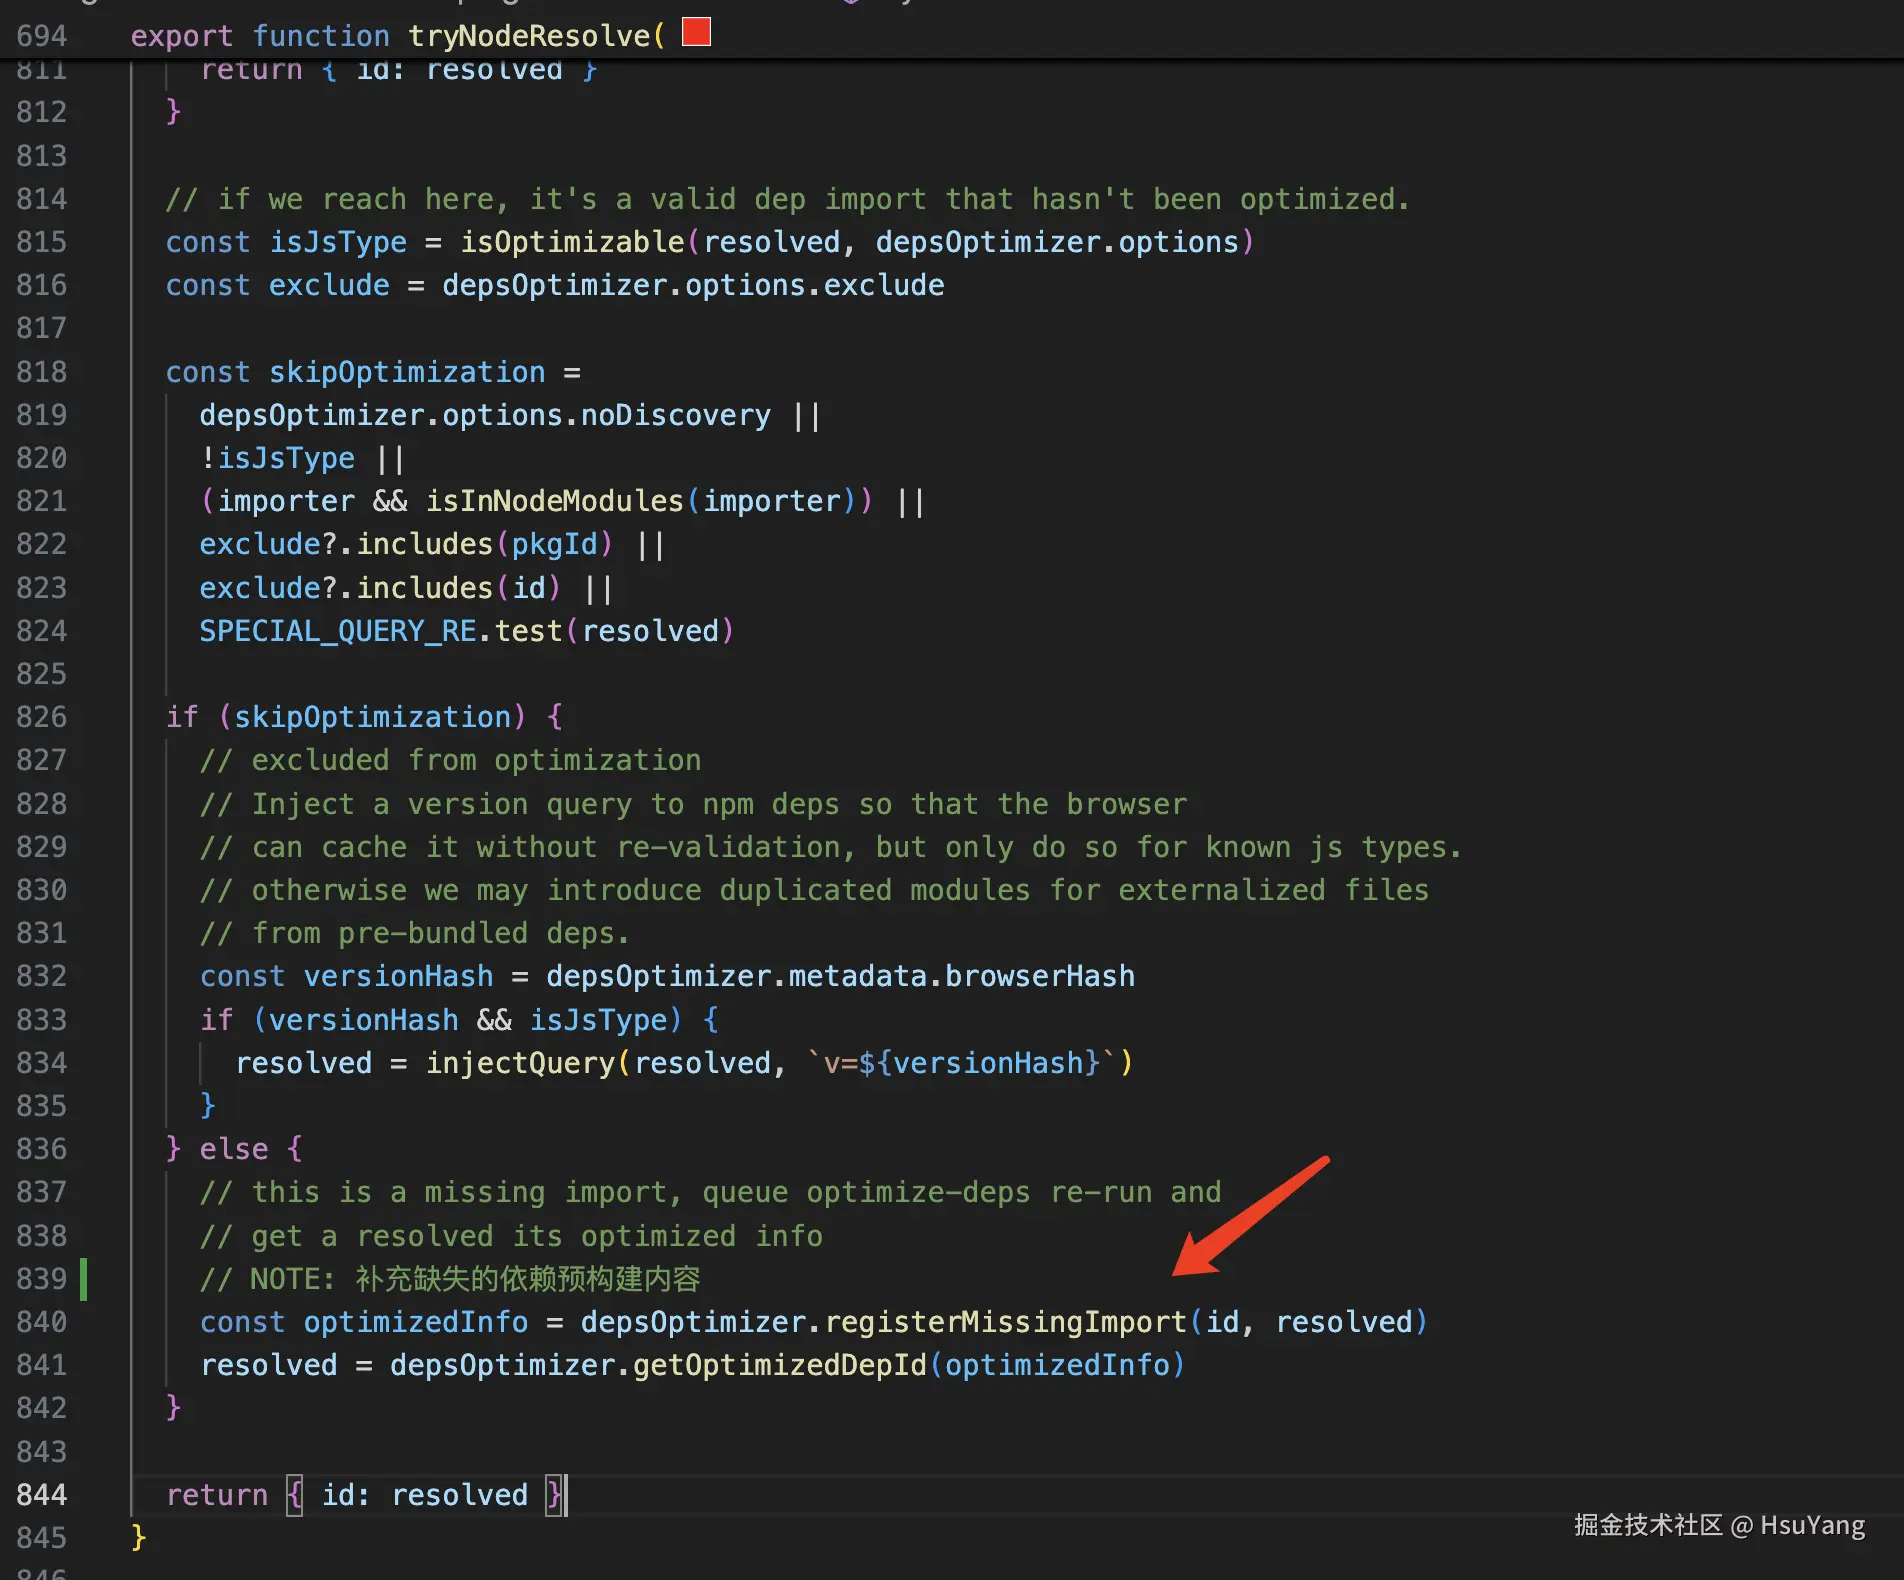Click the comment 'get a resolved its optimized info'
The width and height of the screenshot is (1904, 1580).
pyautogui.click(x=511, y=1236)
